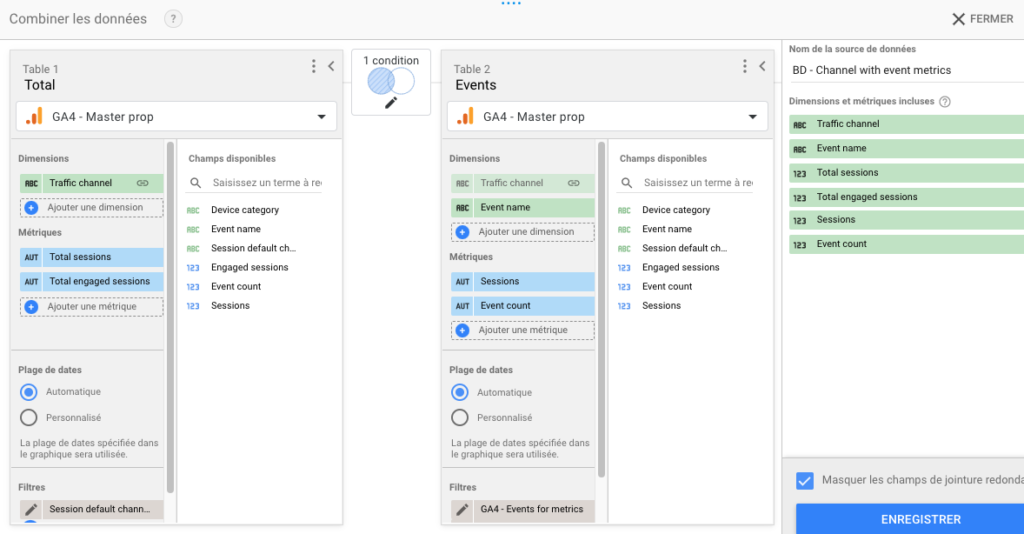The width and height of the screenshot is (1024, 534).
Task: Click Event name in included fields list
Action: (x=906, y=149)
